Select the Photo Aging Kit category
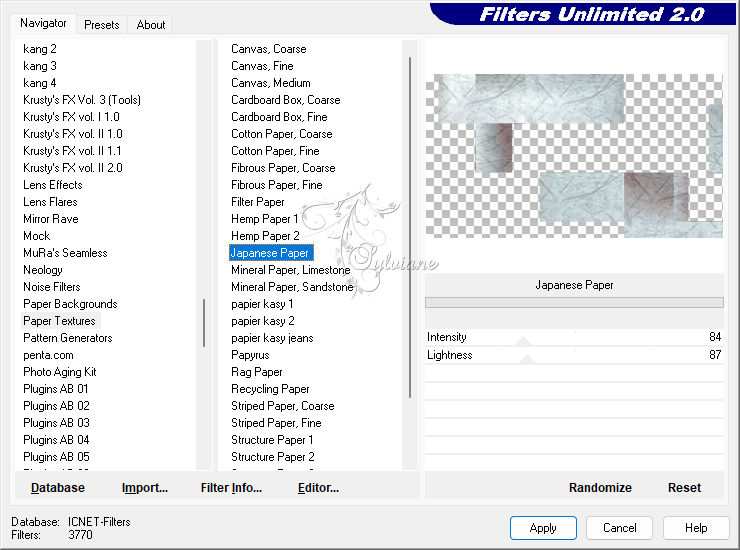This screenshot has height=550, width=740. (59, 372)
